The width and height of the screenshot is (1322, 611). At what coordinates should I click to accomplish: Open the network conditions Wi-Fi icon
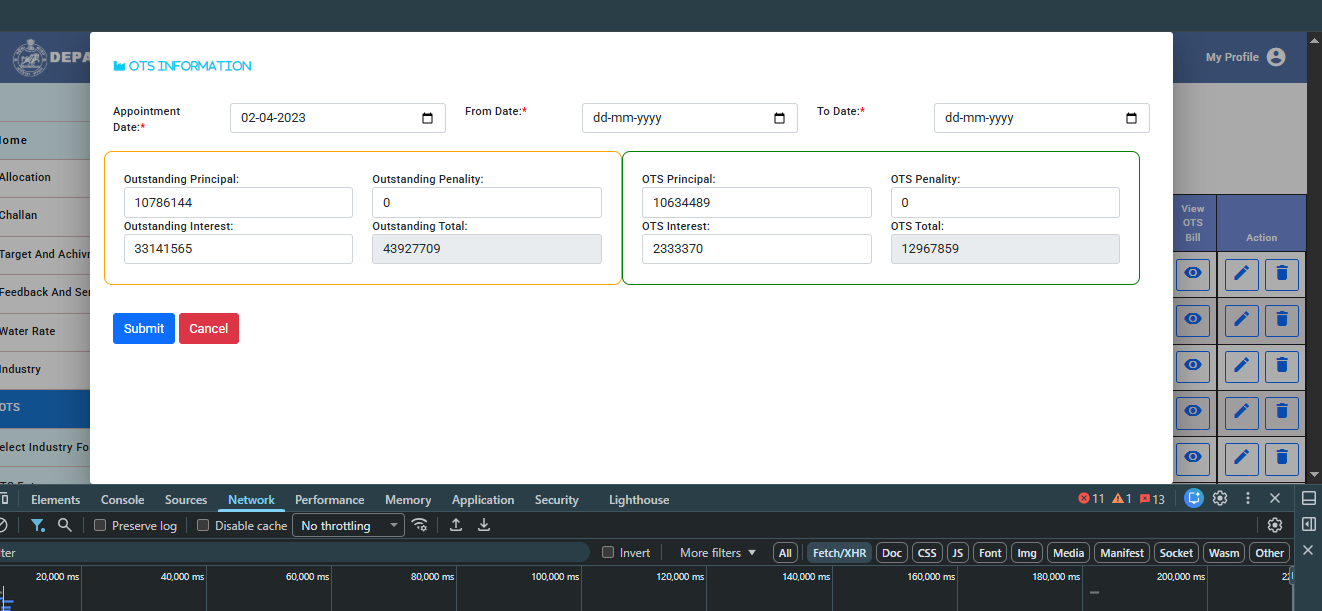tap(420, 525)
